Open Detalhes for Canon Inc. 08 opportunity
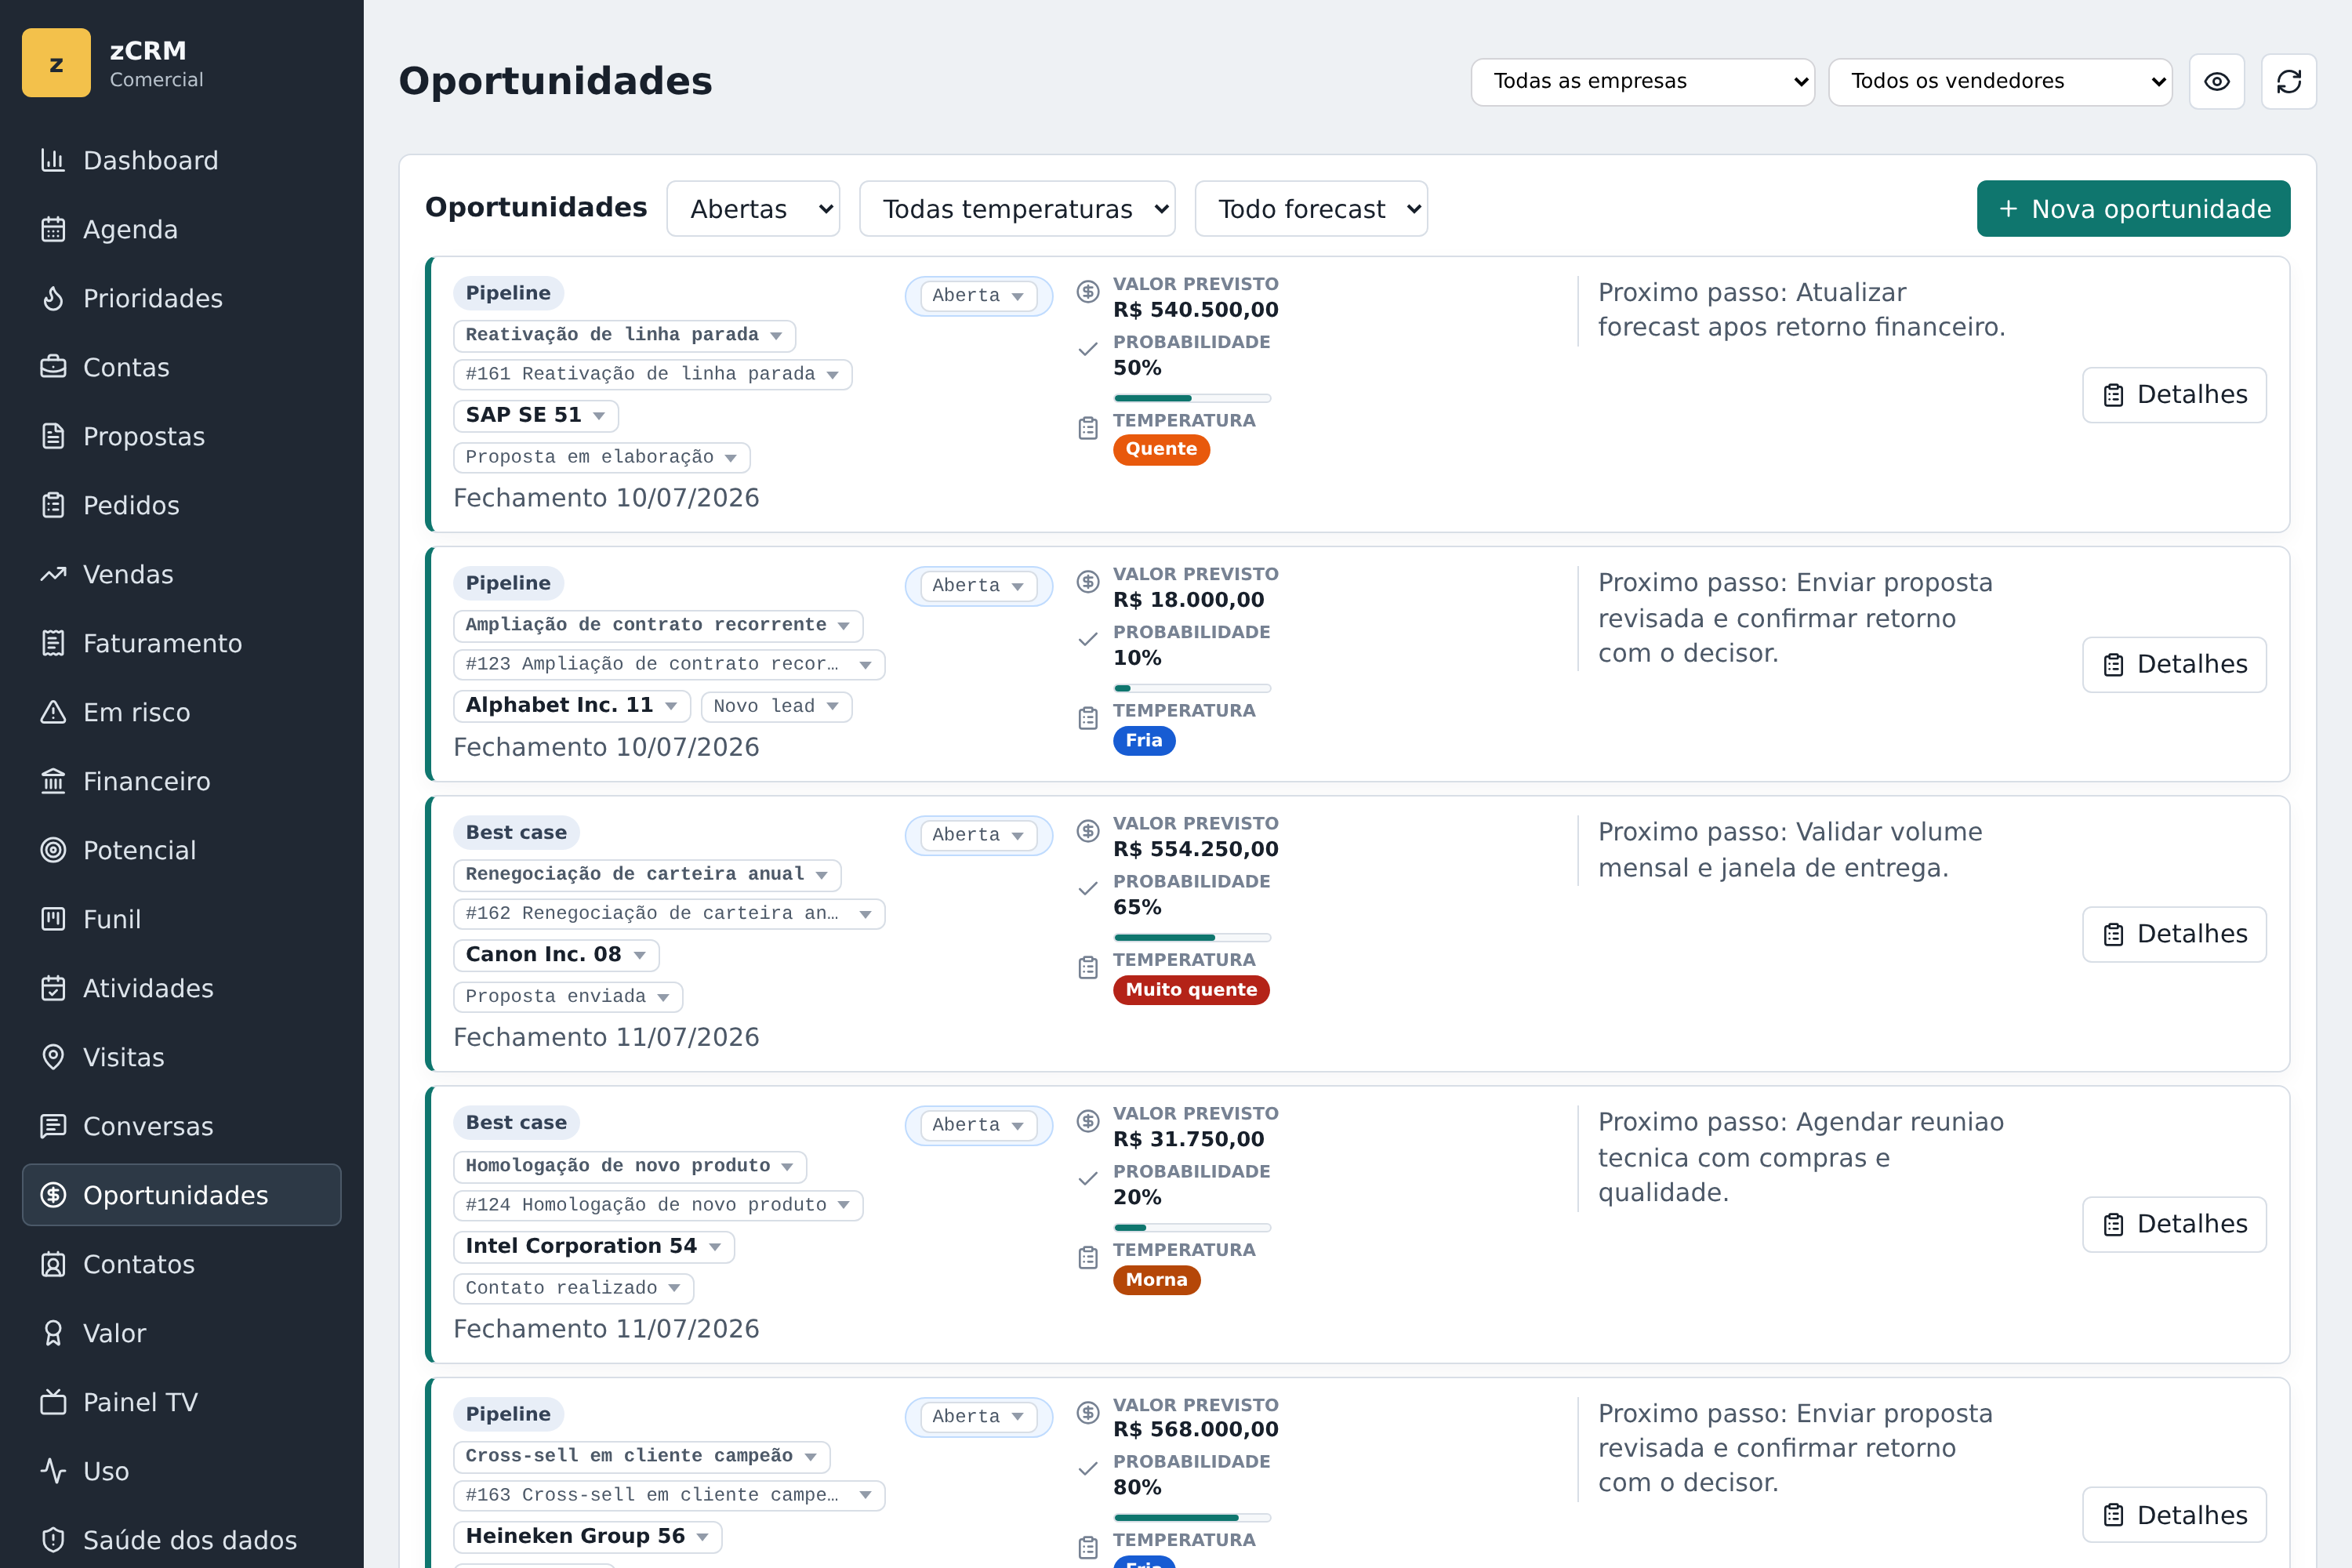 pos(2174,934)
